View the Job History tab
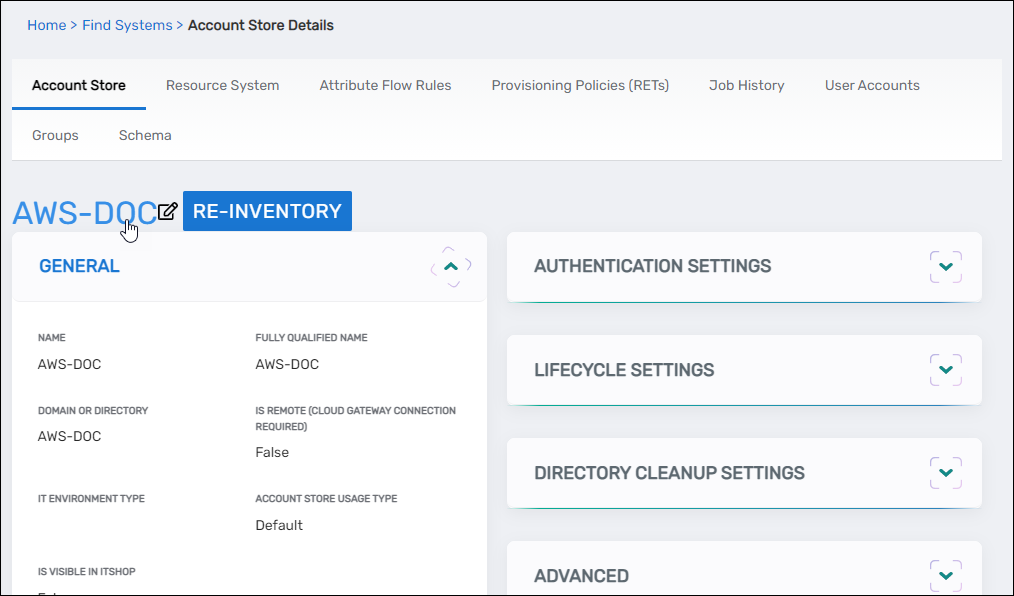This screenshot has width=1014, height=596. coord(746,85)
